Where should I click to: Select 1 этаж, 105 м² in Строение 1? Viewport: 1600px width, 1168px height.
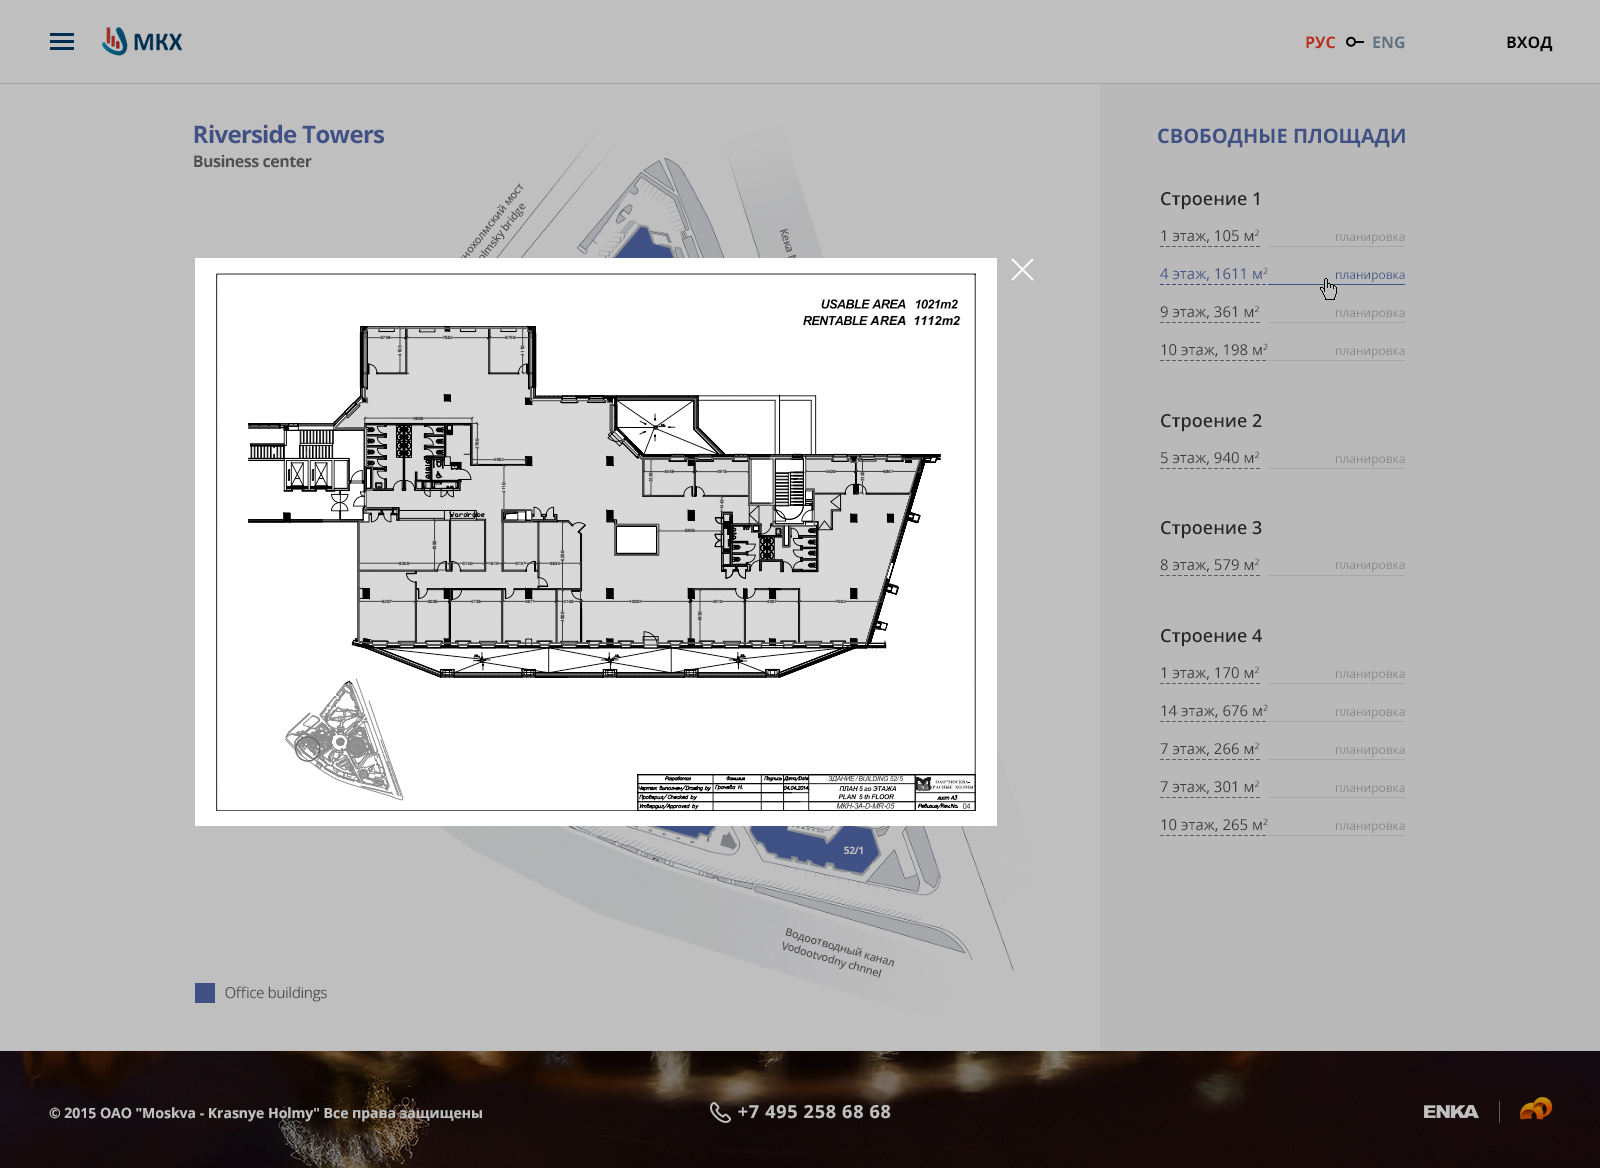coord(1209,236)
